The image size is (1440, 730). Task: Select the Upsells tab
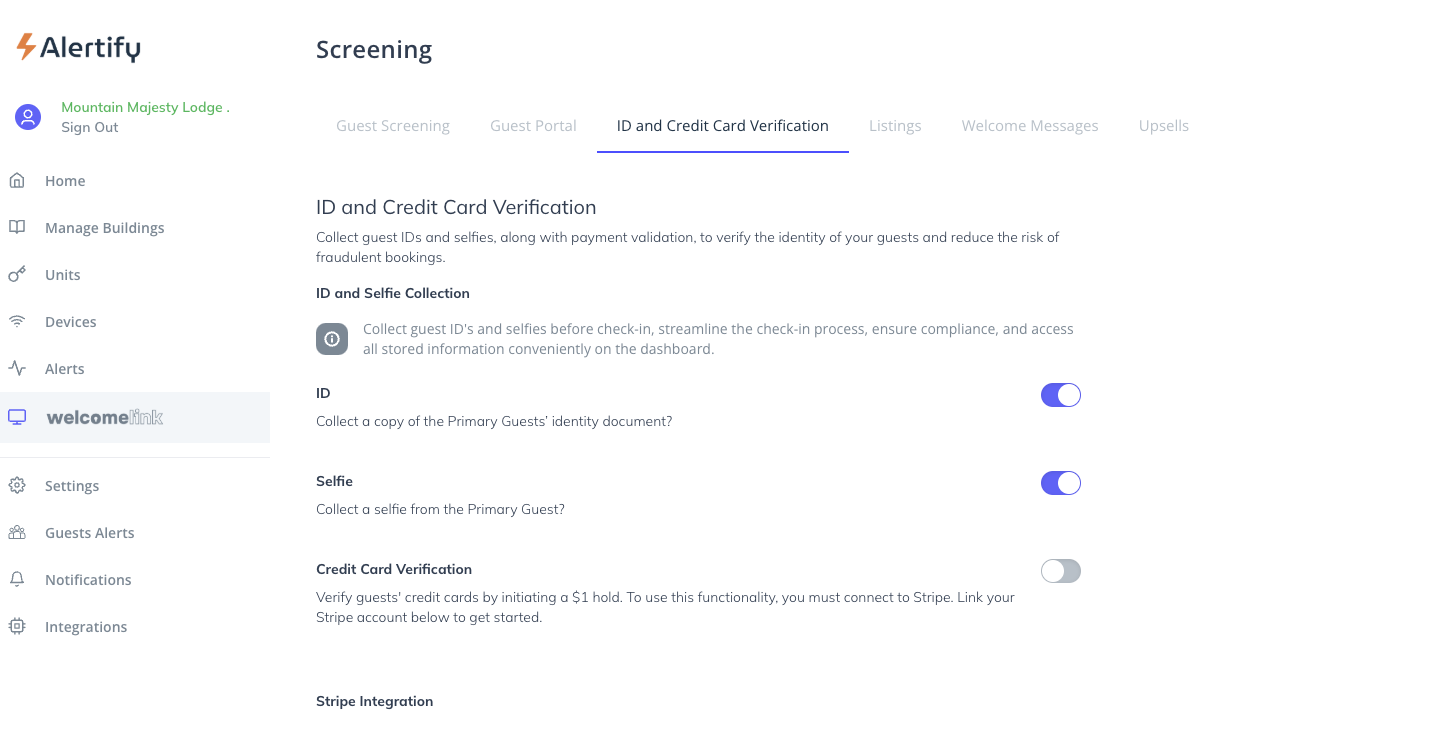tap(1164, 126)
